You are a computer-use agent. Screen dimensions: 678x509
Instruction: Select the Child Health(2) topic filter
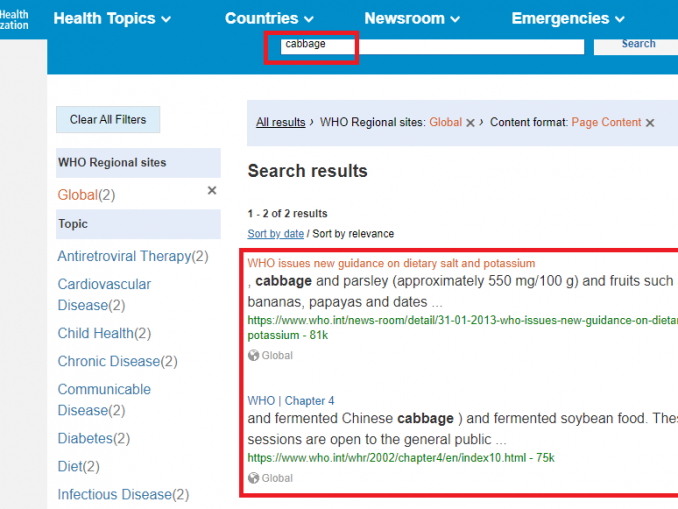tap(104, 333)
